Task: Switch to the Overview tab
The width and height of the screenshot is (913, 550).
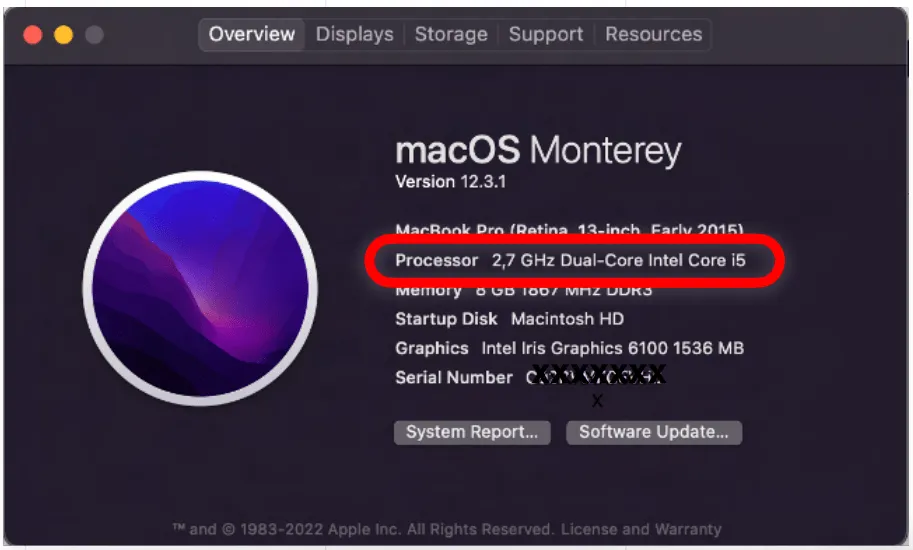Action: tap(252, 34)
